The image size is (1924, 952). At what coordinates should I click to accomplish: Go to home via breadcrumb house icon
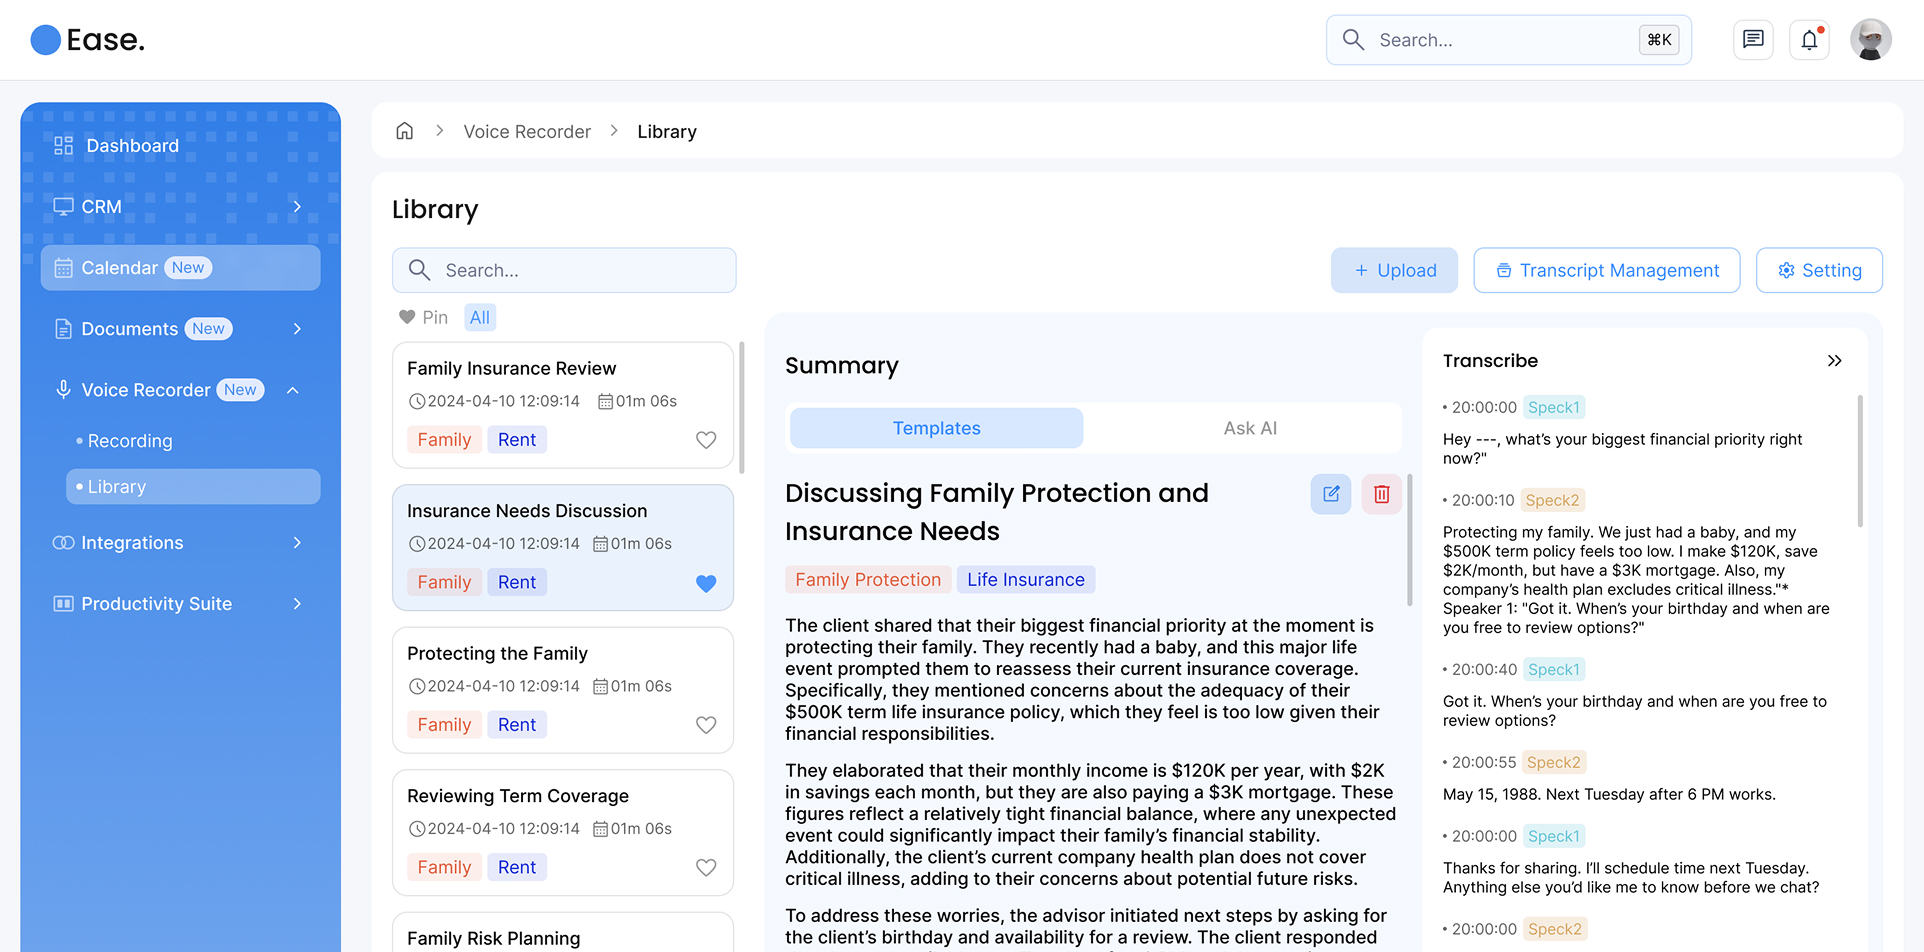[x=405, y=131]
